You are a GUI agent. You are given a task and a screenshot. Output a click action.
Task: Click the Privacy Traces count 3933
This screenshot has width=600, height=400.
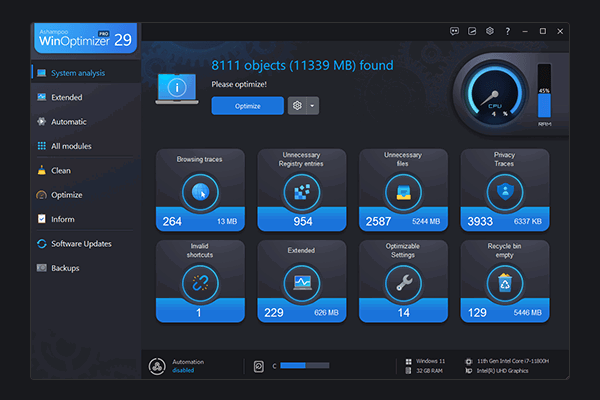[480, 221]
